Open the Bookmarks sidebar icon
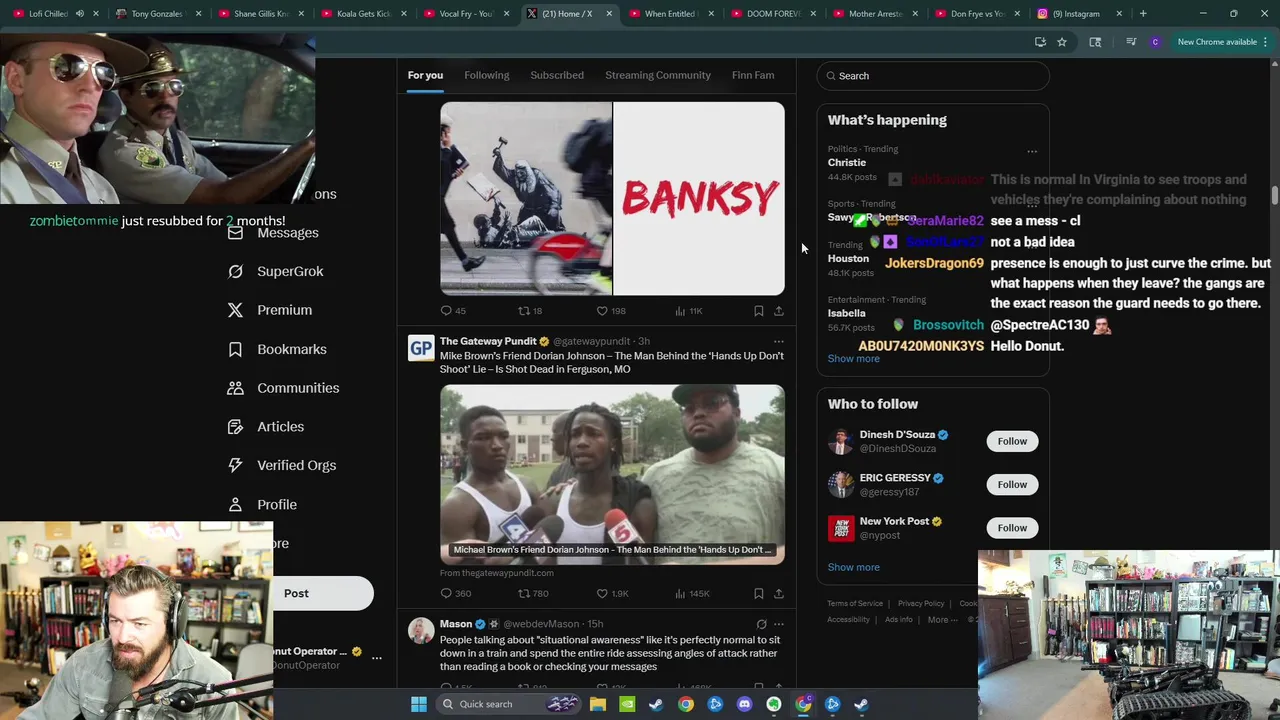The width and height of the screenshot is (1280, 720). tap(235, 349)
